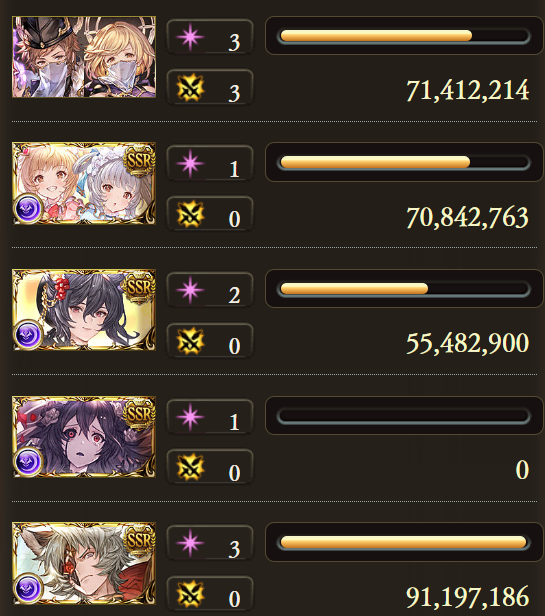Click the pink star icon in the wolf-eared character row
This screenshot has height=616, width=545.
190,544
